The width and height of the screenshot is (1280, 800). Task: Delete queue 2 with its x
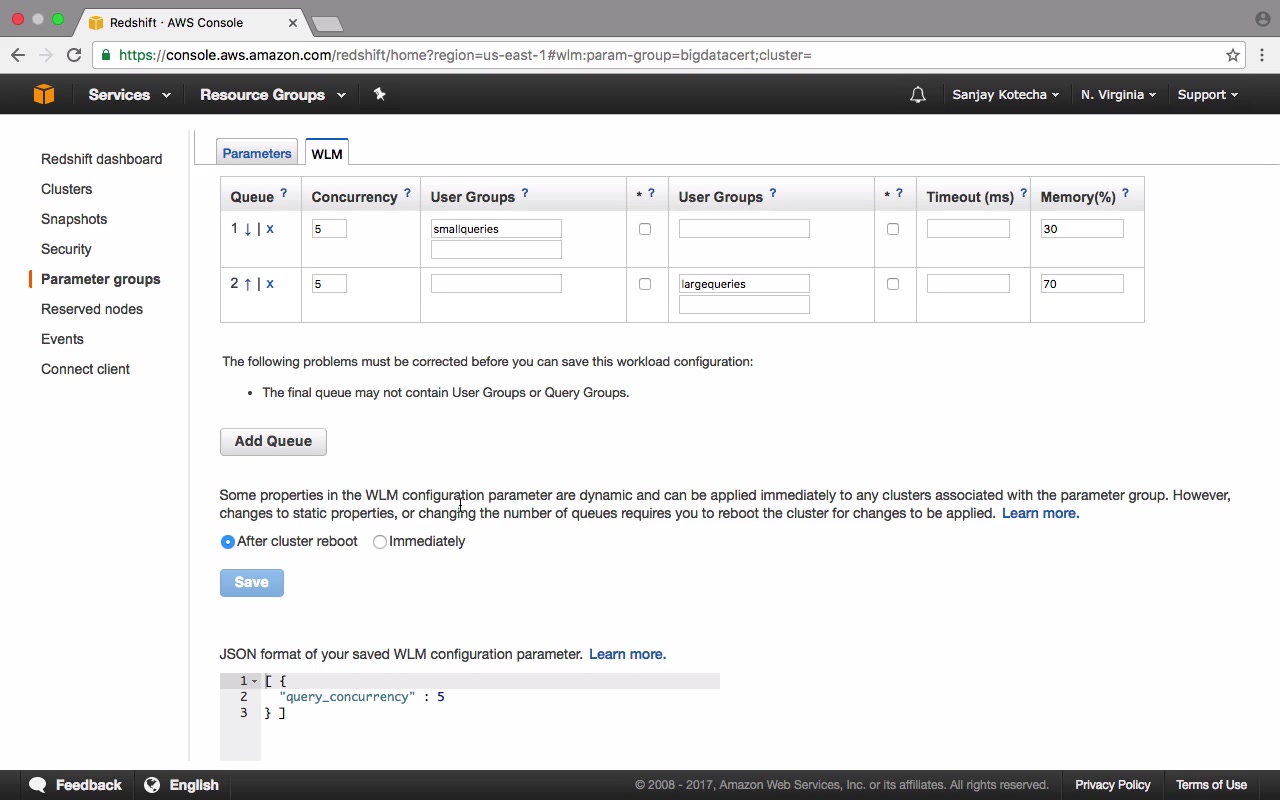point(270,284)
